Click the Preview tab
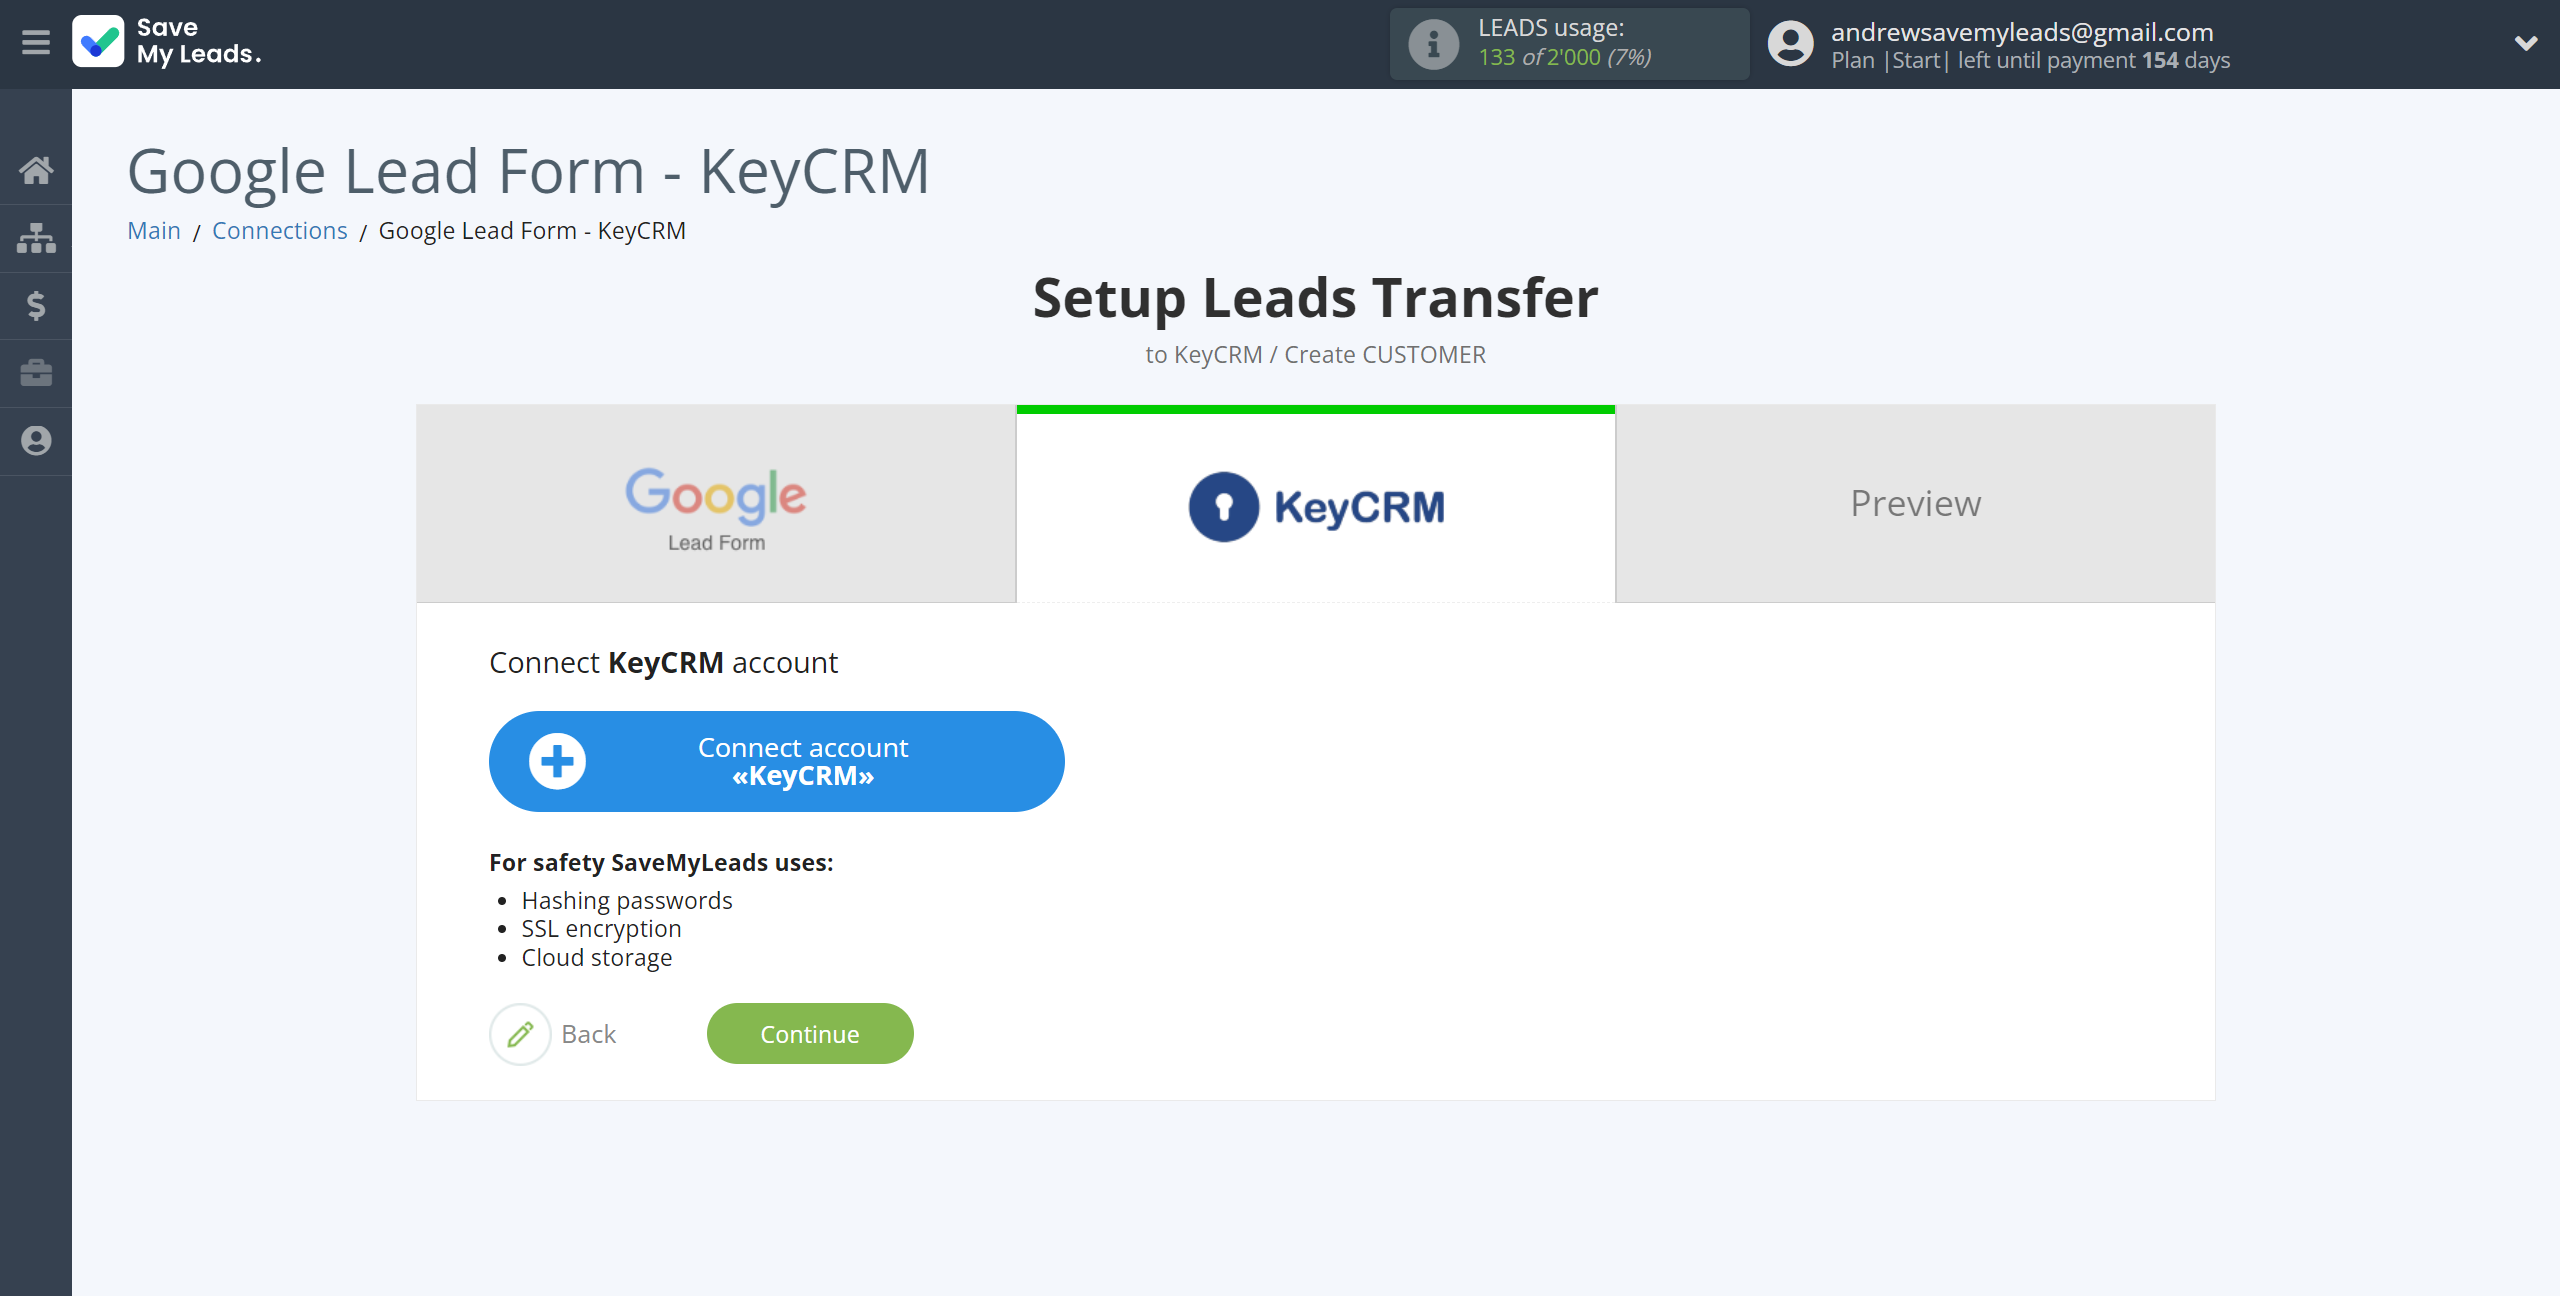 coord(1915,504)
